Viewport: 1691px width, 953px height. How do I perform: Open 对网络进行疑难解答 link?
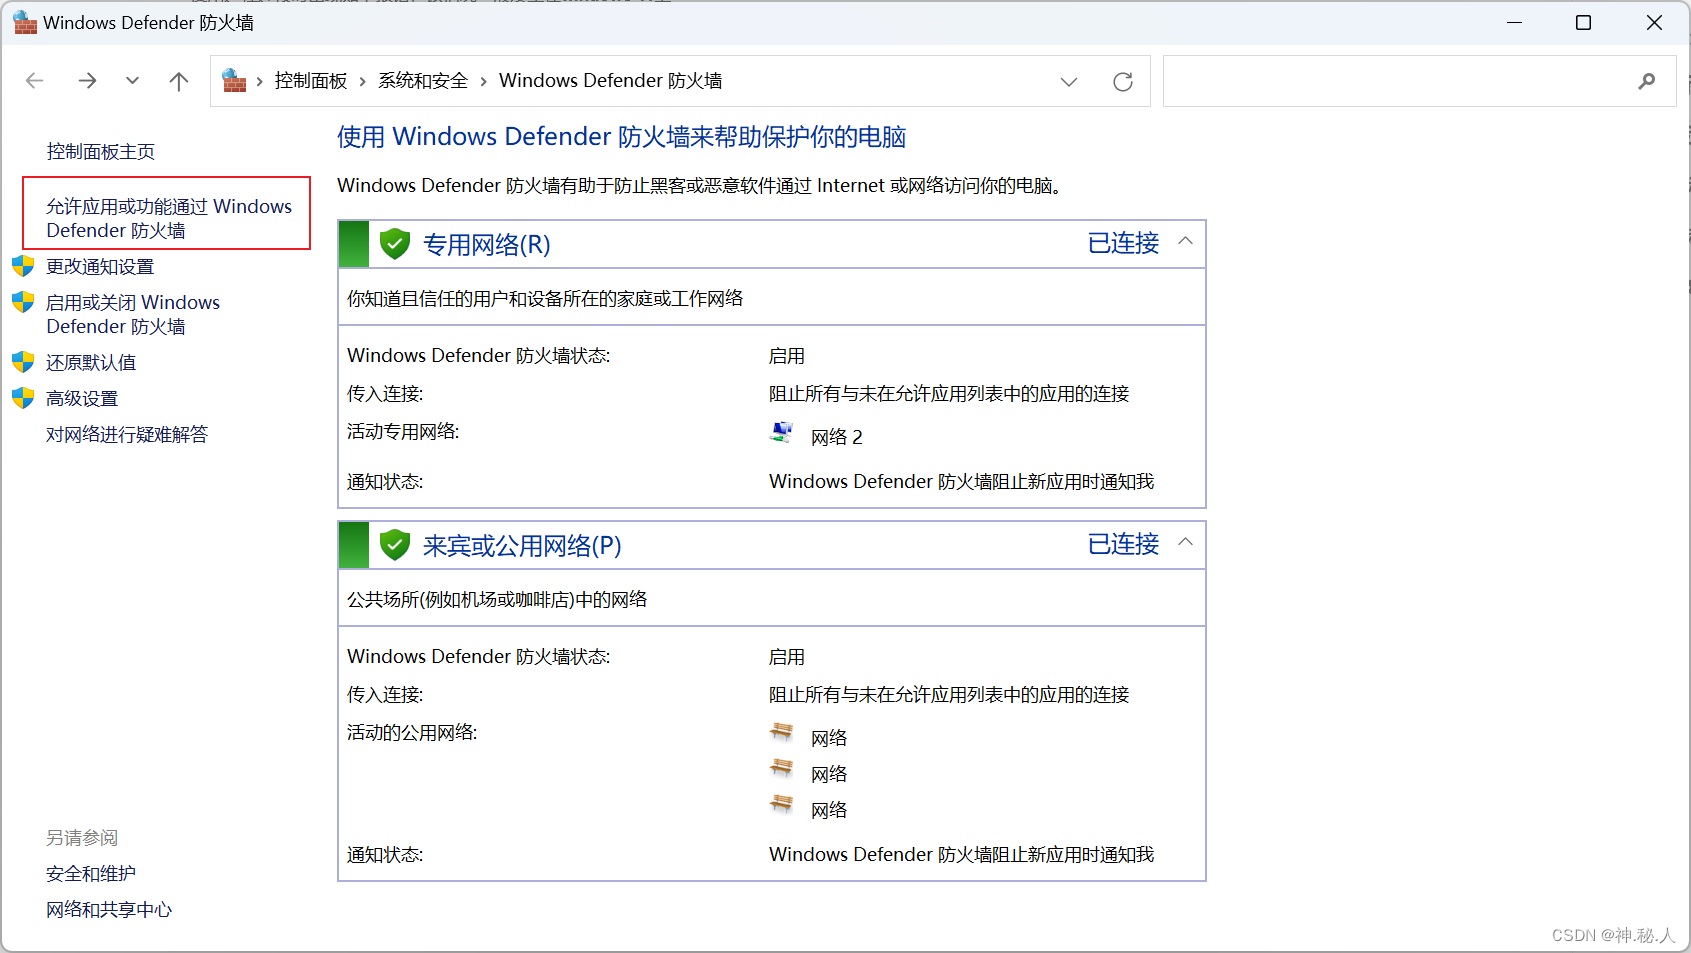(x=127, y=435)
